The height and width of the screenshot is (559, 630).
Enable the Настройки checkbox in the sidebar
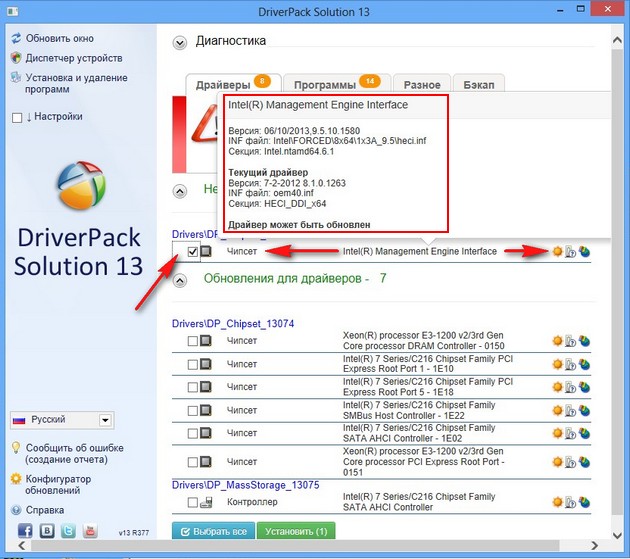pos(16,117)
